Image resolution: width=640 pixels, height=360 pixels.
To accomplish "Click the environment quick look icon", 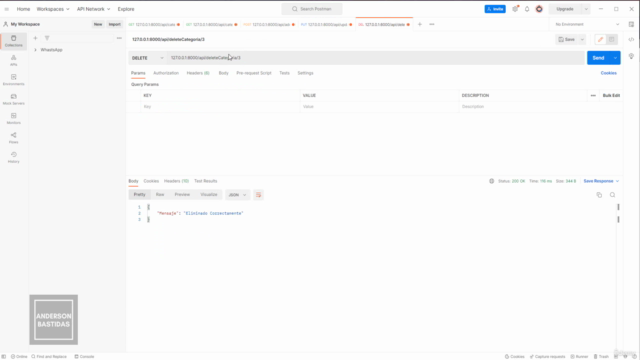I will tap(631, 24).
